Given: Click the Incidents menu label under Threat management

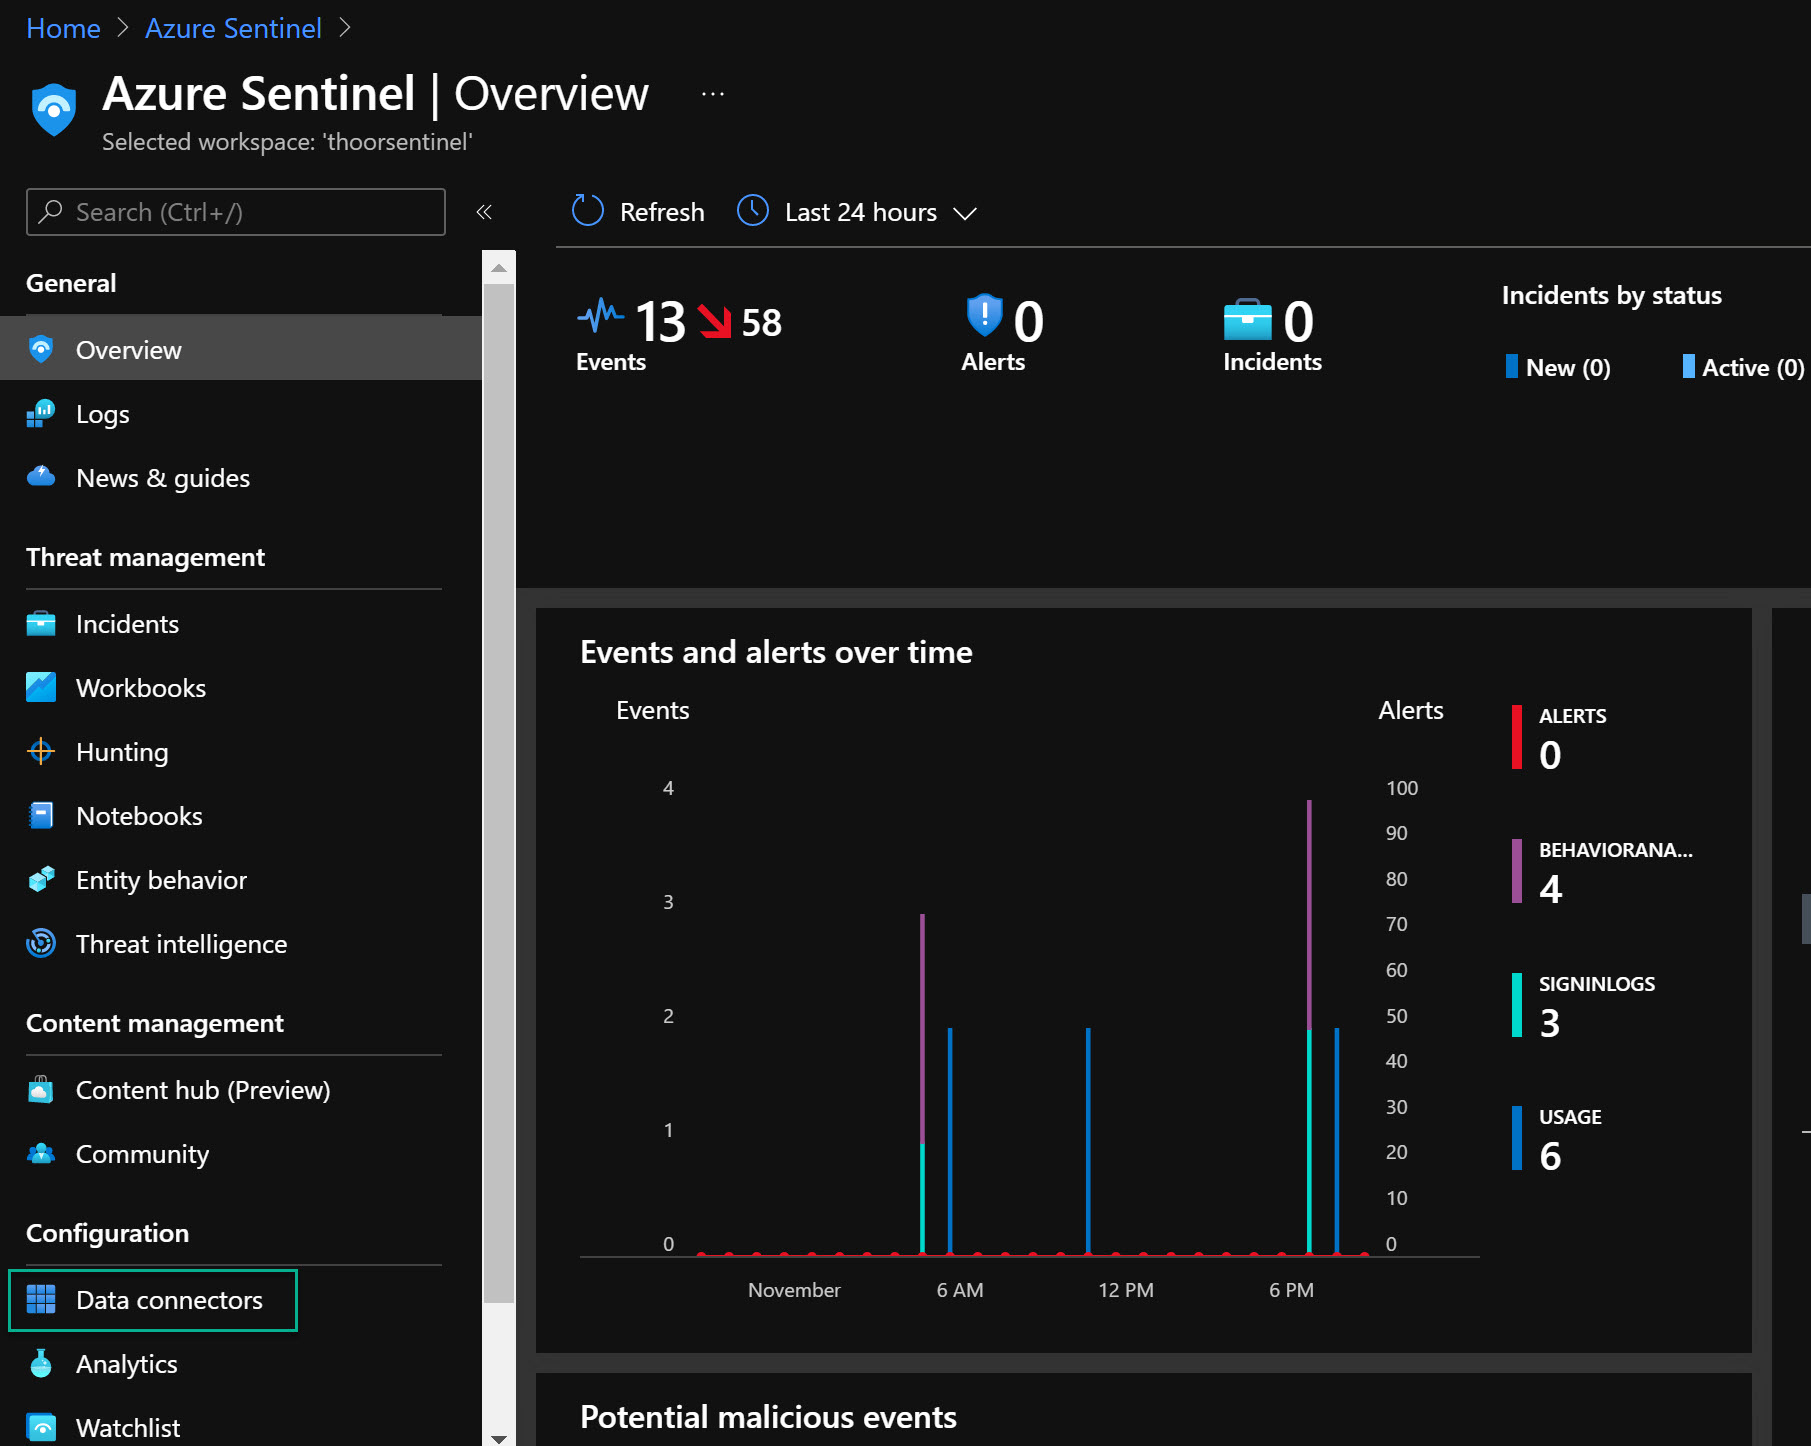Looking at the screenshot, I should (127, 624).
